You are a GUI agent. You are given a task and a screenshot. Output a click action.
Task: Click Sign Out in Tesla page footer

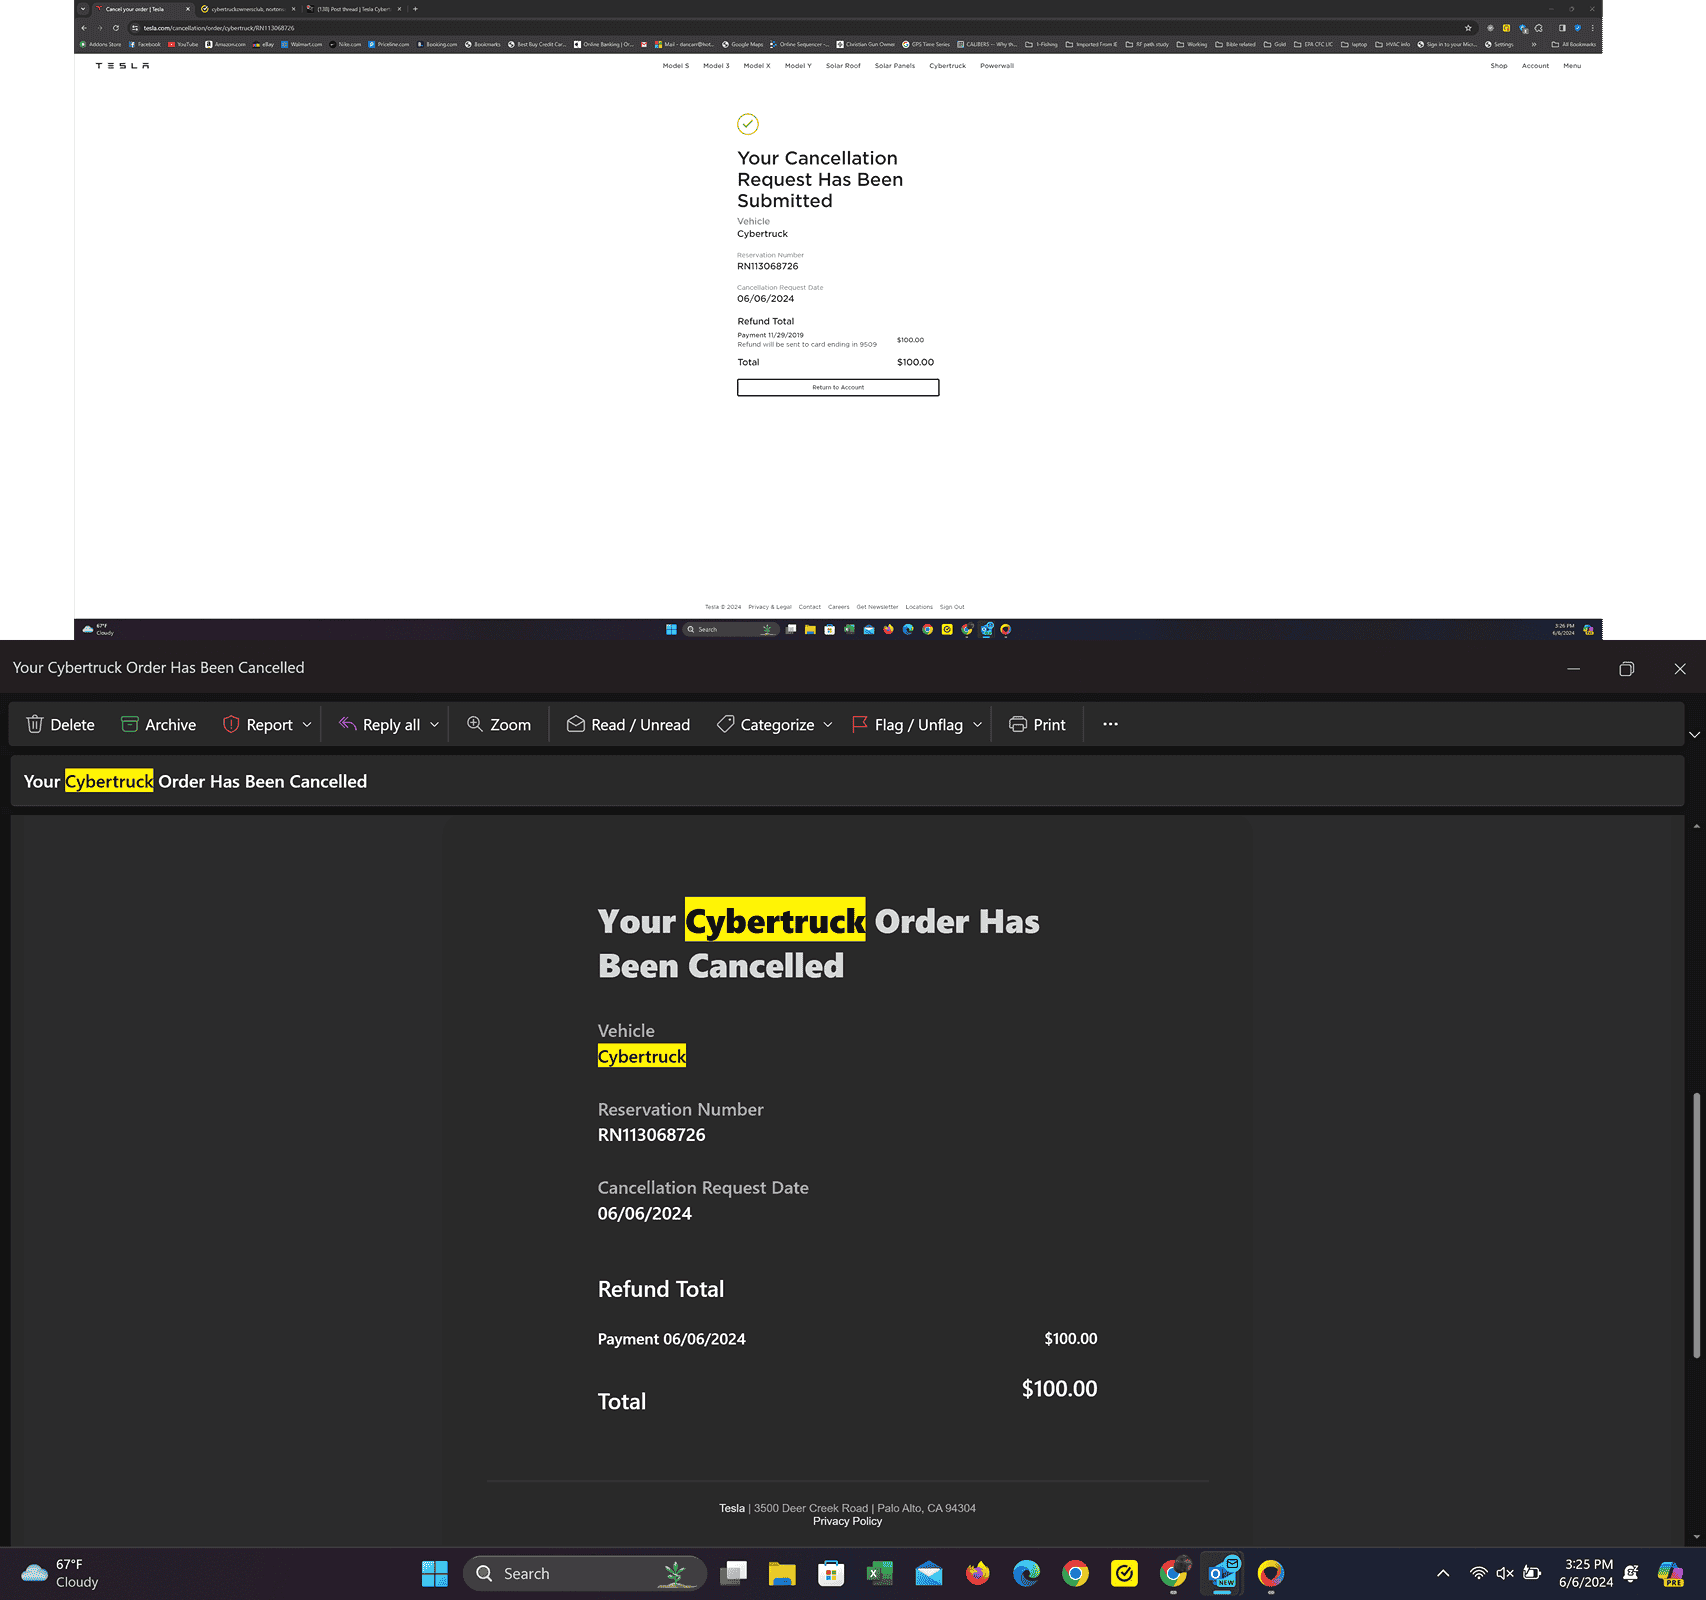952,607
